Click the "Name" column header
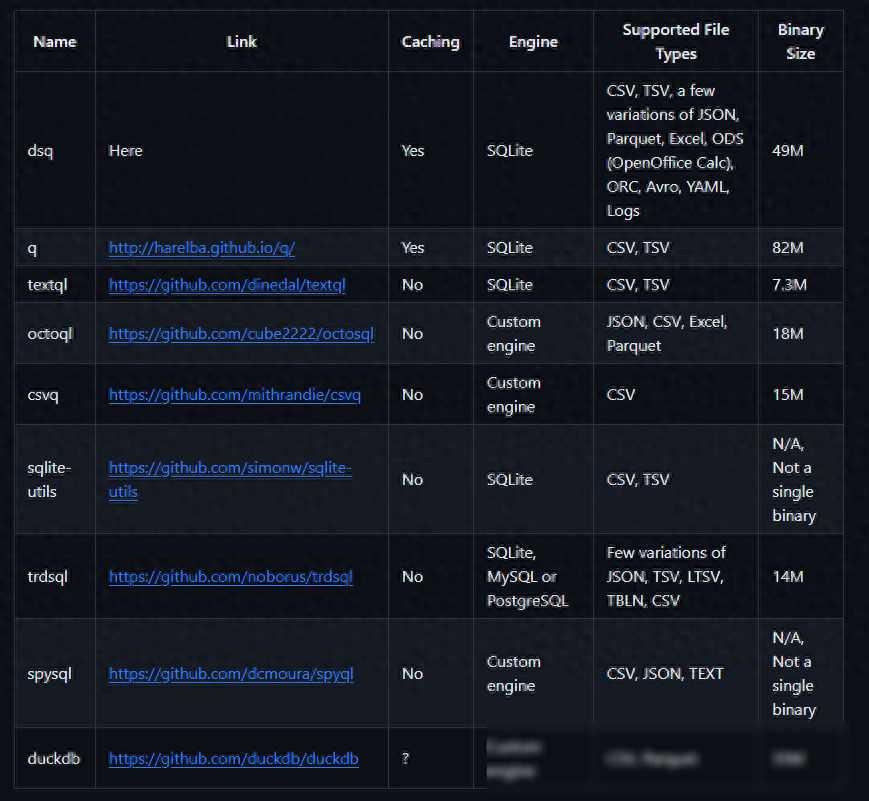 (x=55, y=42)
